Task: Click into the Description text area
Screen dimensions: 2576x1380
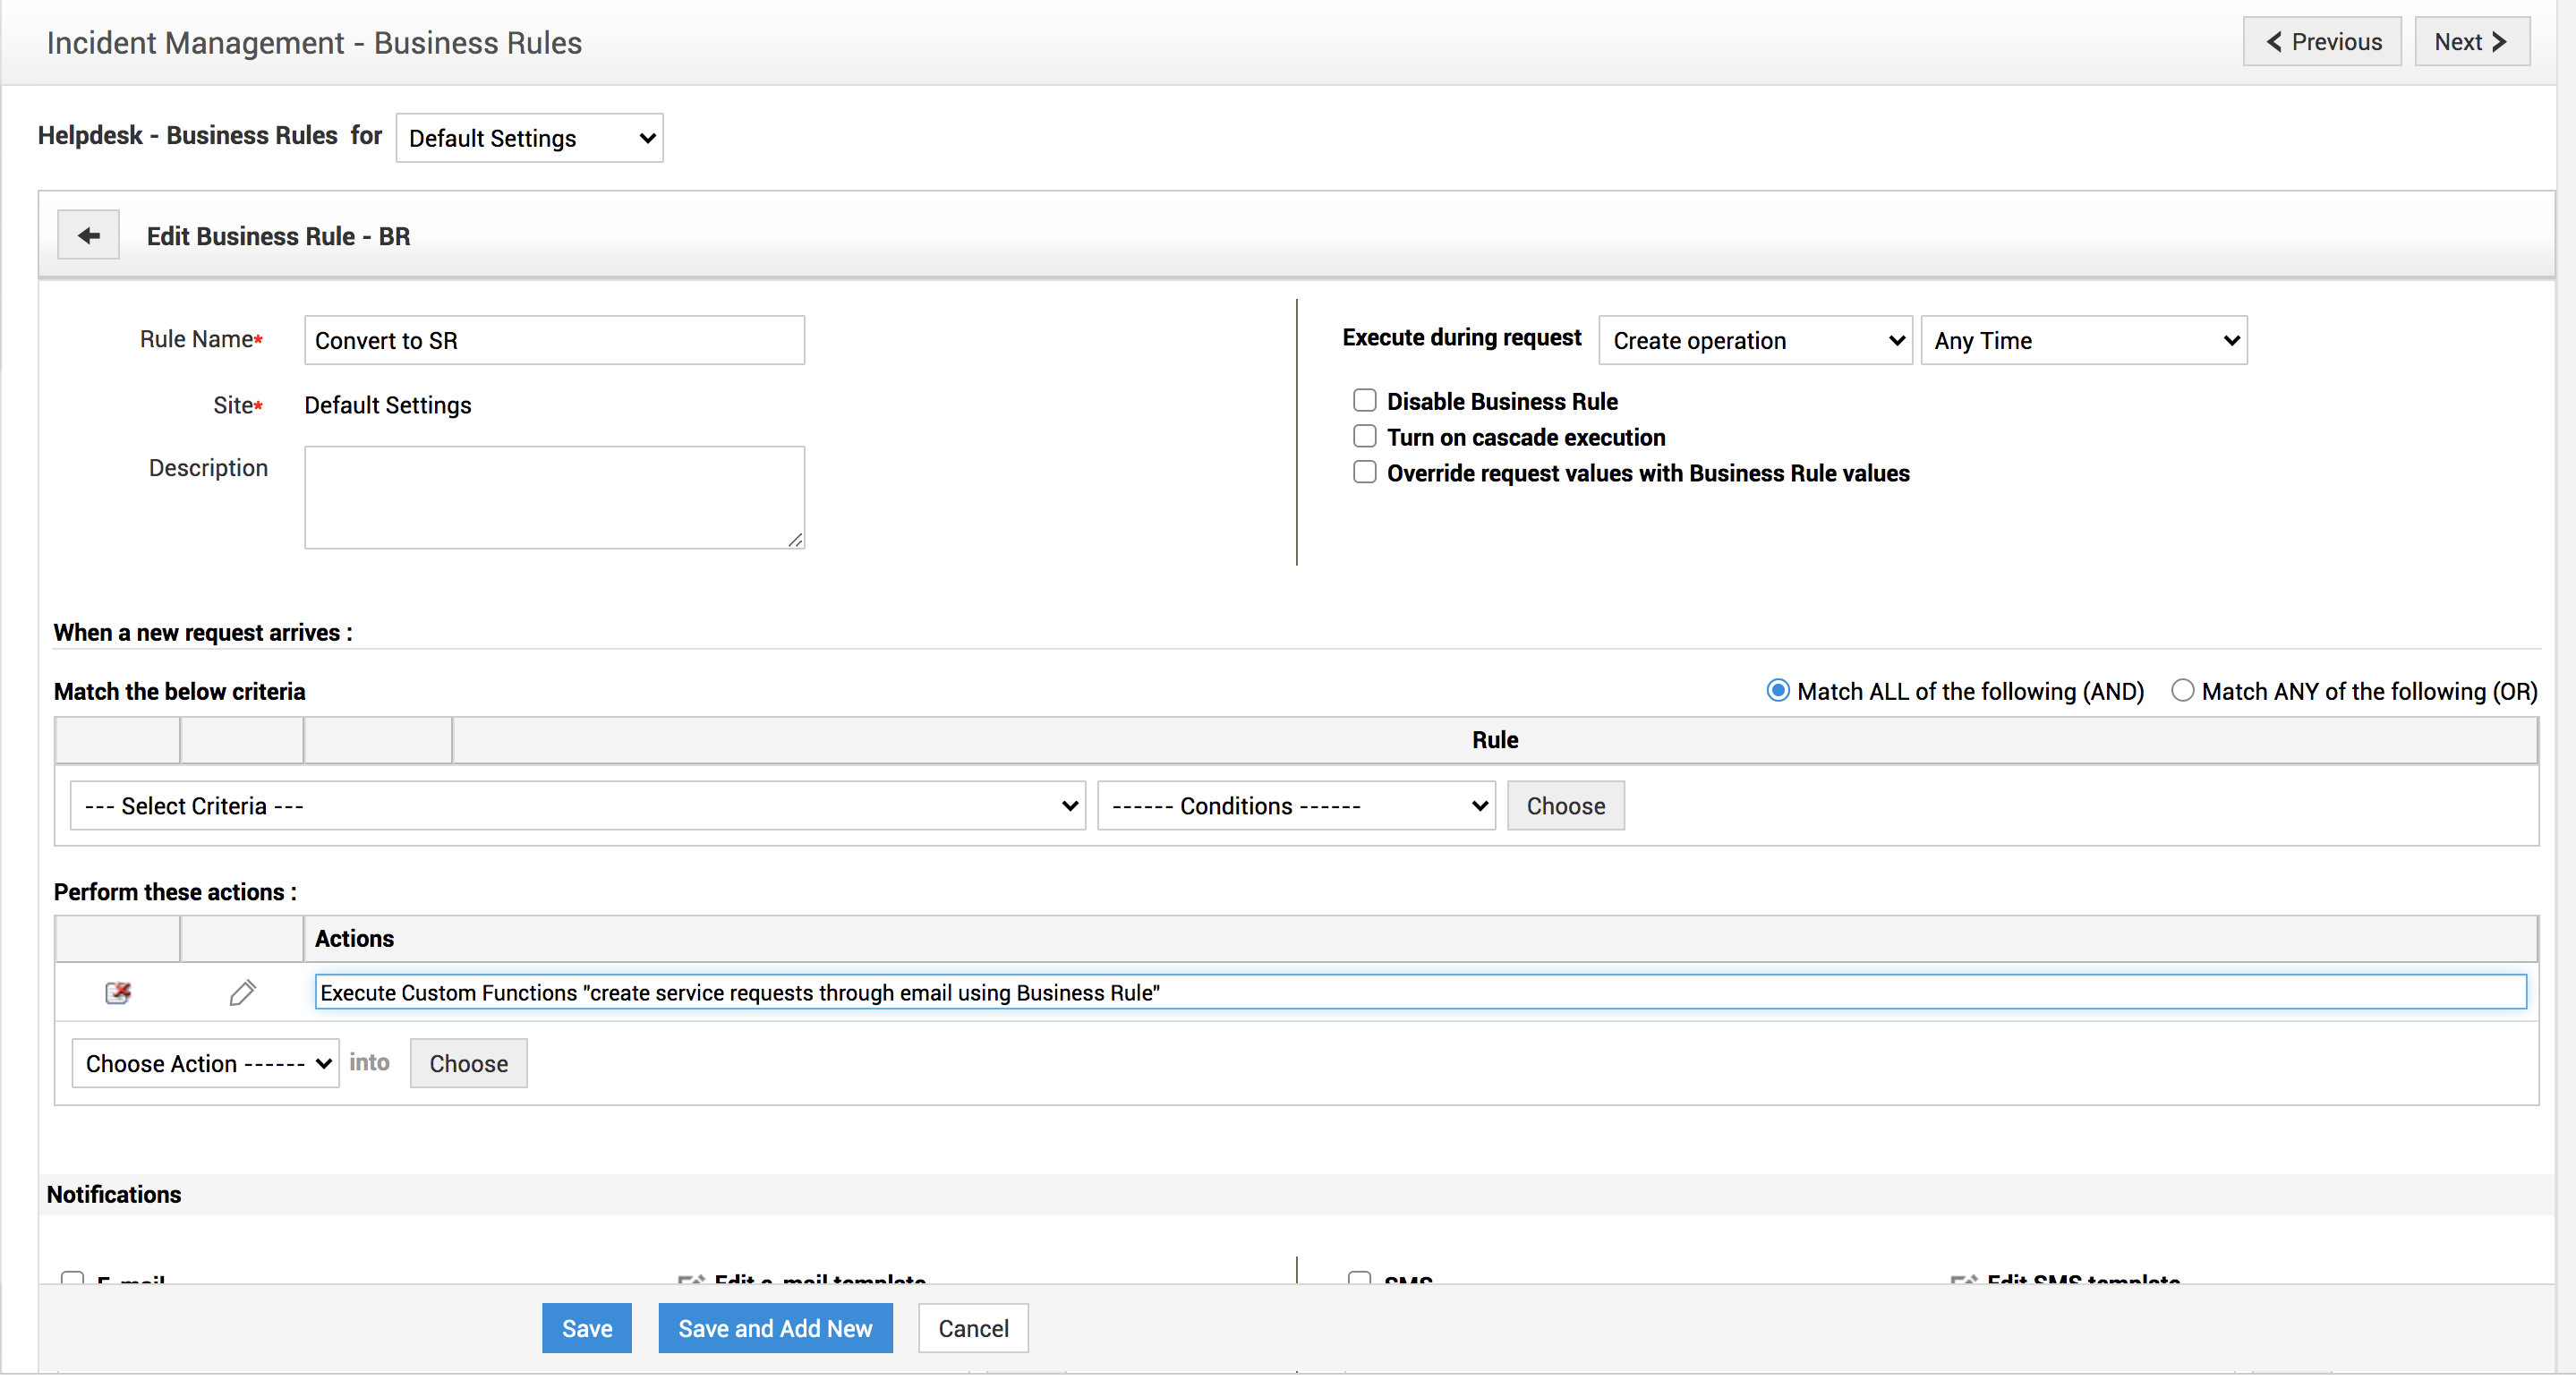Action: tap(554, 498)
